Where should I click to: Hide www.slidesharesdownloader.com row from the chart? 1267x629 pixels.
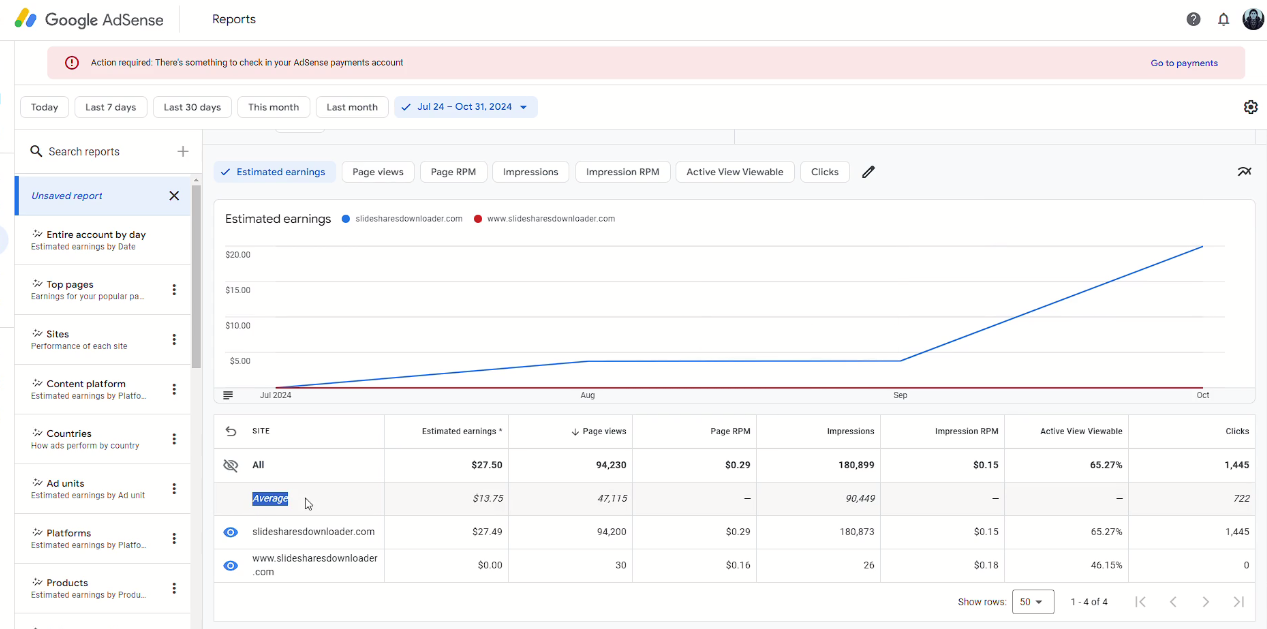point(231,565)
